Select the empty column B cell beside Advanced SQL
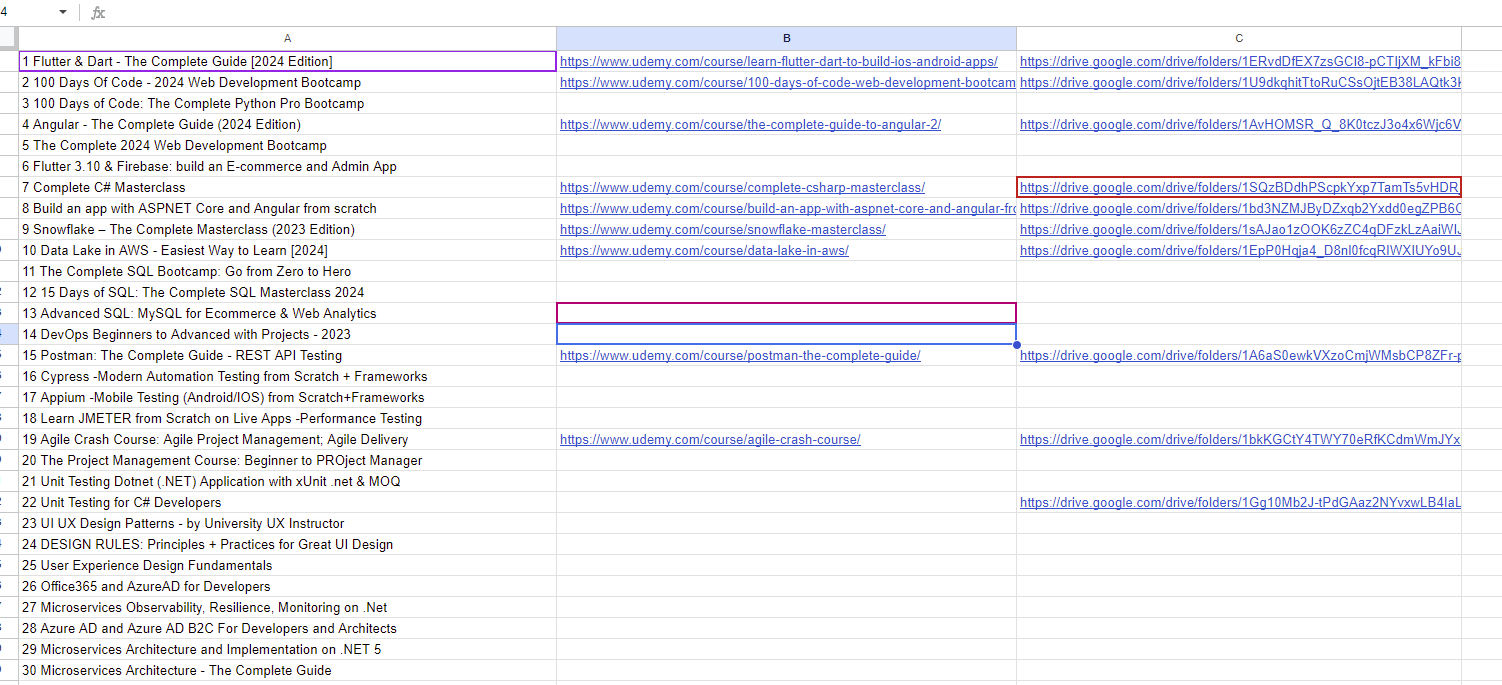Viewport: 1502px width, 685px height. 786,314
